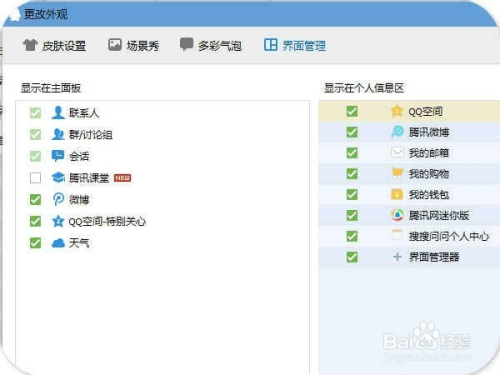Click the greyed 会话 checkbox

point(35,156)
